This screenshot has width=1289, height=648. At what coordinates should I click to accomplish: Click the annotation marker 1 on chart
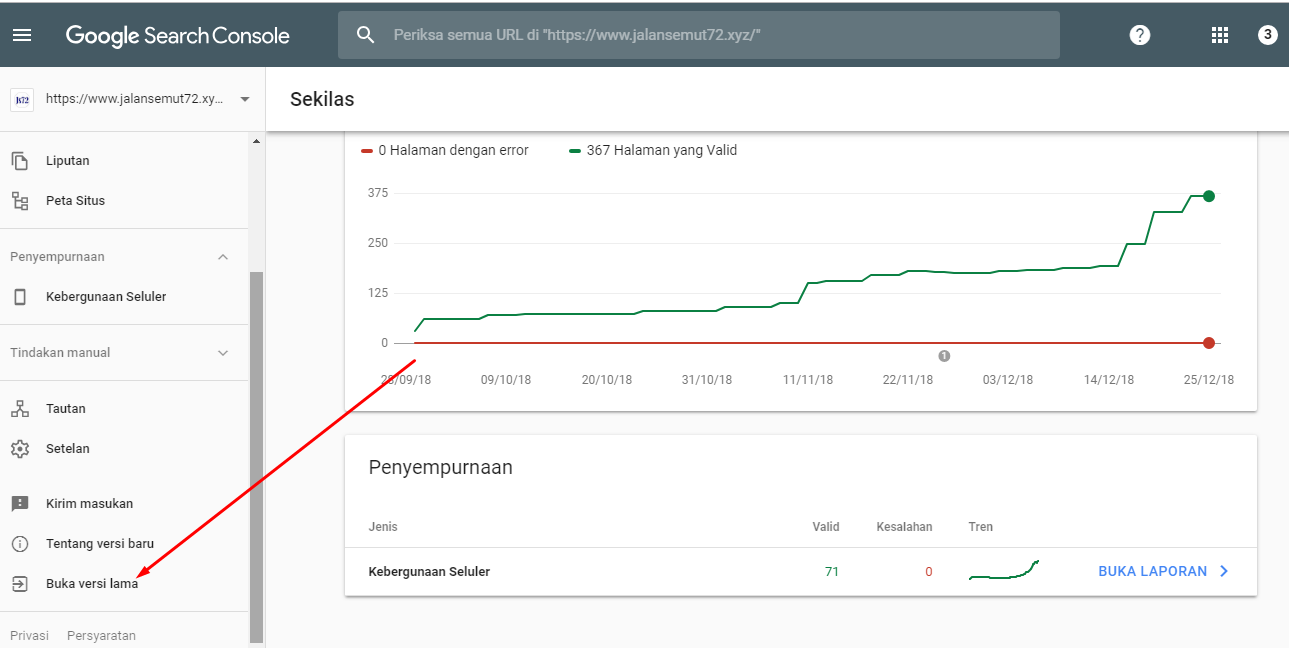944,355
